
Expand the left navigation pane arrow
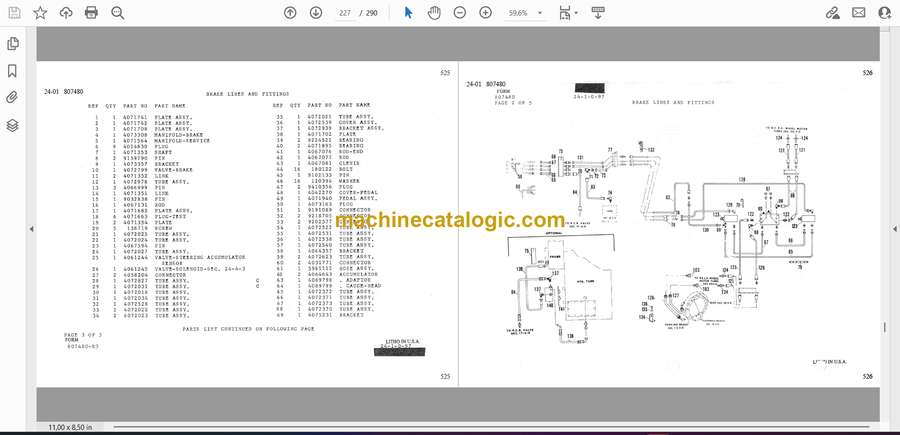point(31,228)
